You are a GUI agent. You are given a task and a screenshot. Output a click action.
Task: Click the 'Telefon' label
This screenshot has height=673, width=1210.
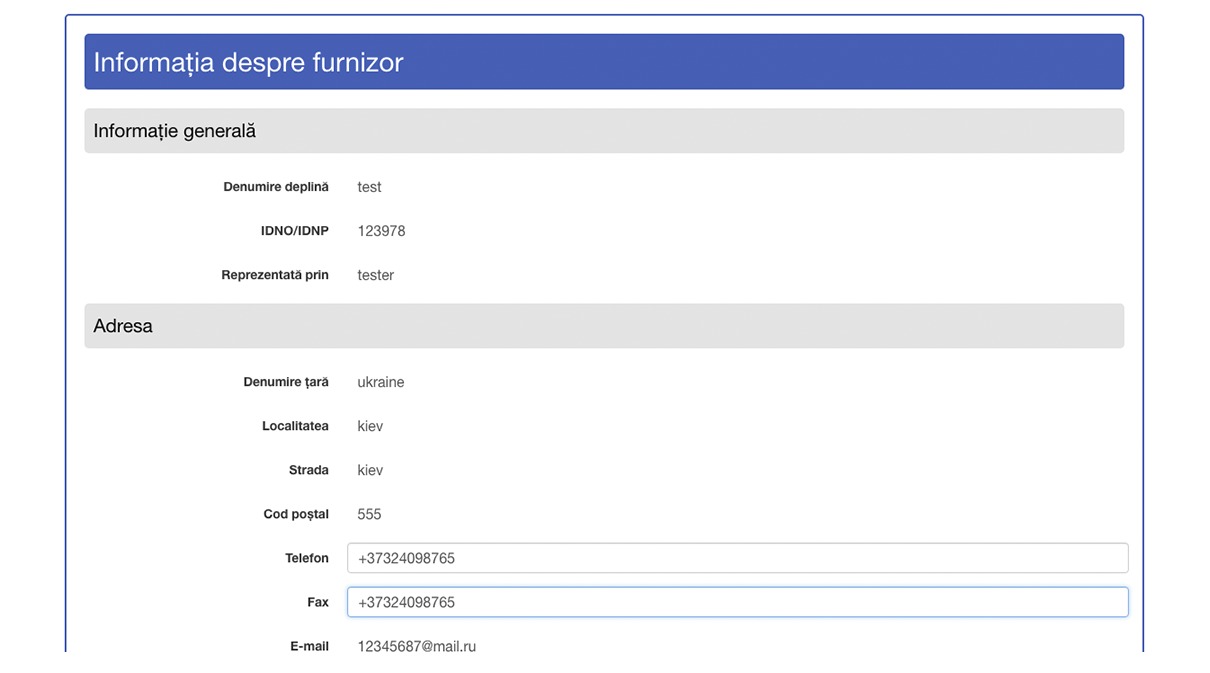307,558
